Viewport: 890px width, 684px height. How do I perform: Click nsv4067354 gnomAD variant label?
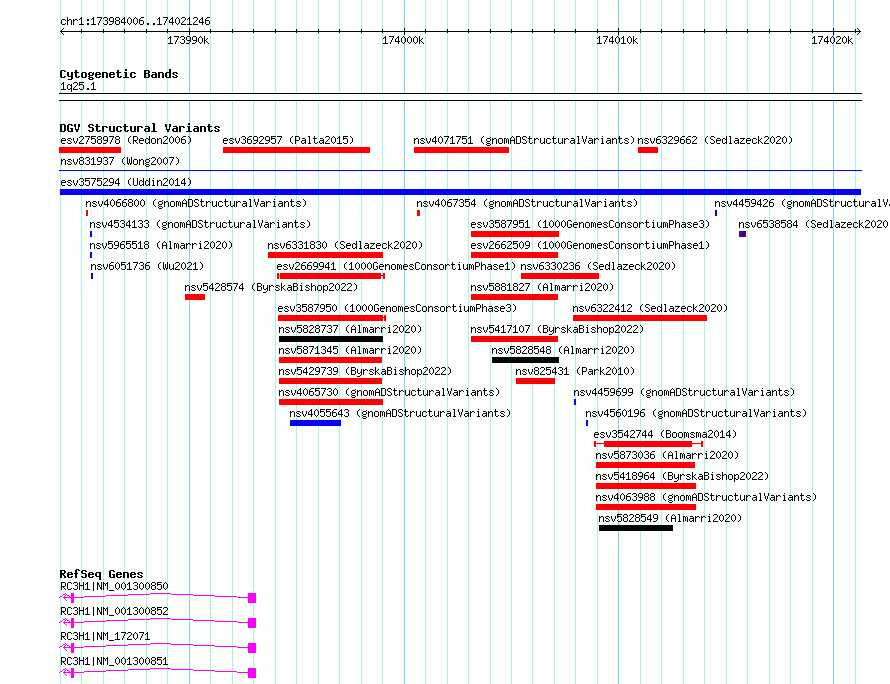527,203
